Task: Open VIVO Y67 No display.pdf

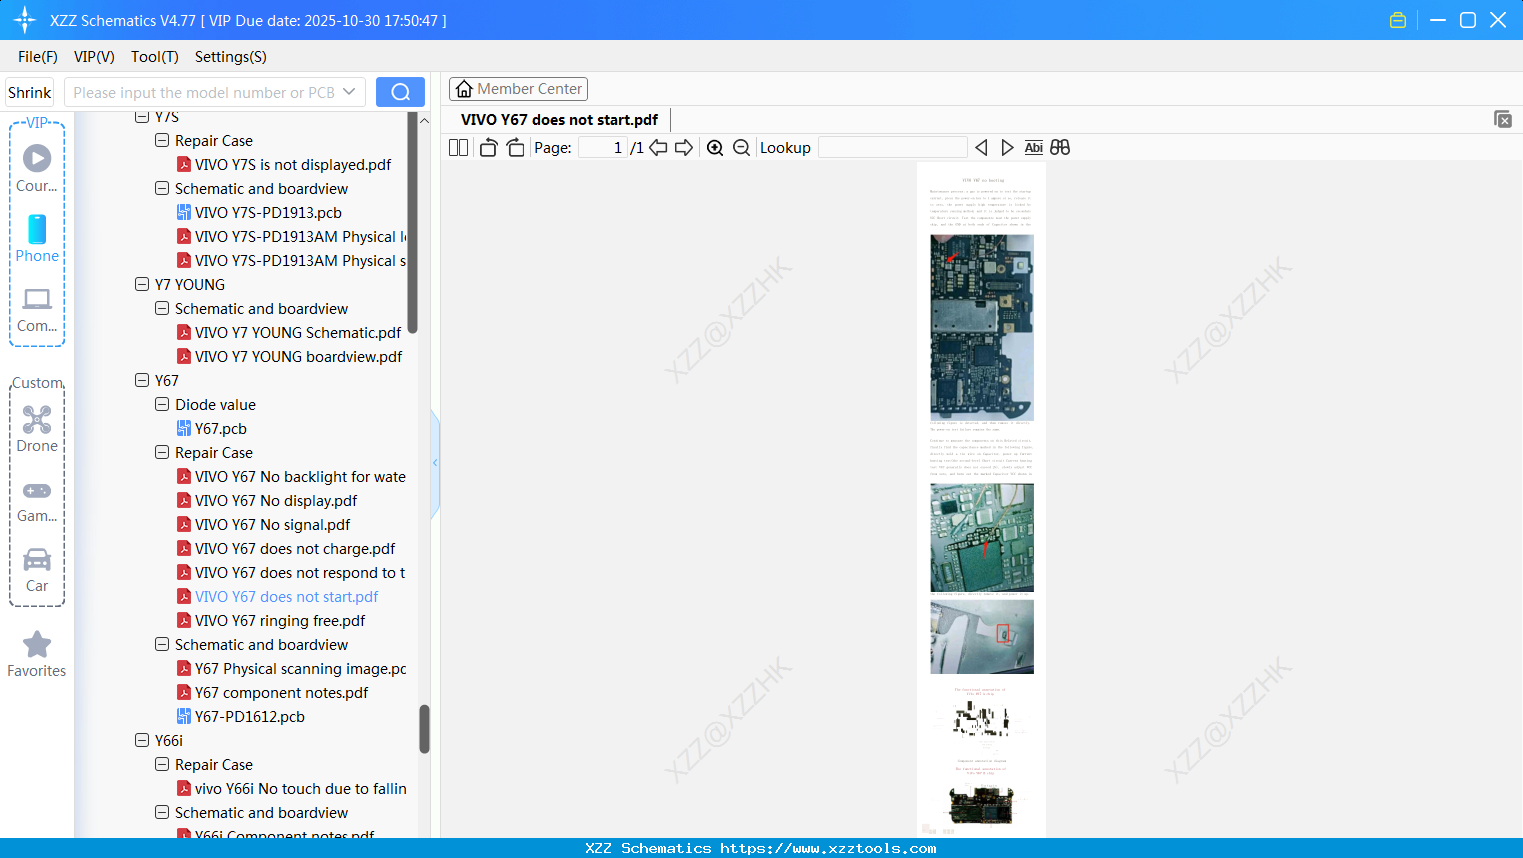Action: [276, 500]
